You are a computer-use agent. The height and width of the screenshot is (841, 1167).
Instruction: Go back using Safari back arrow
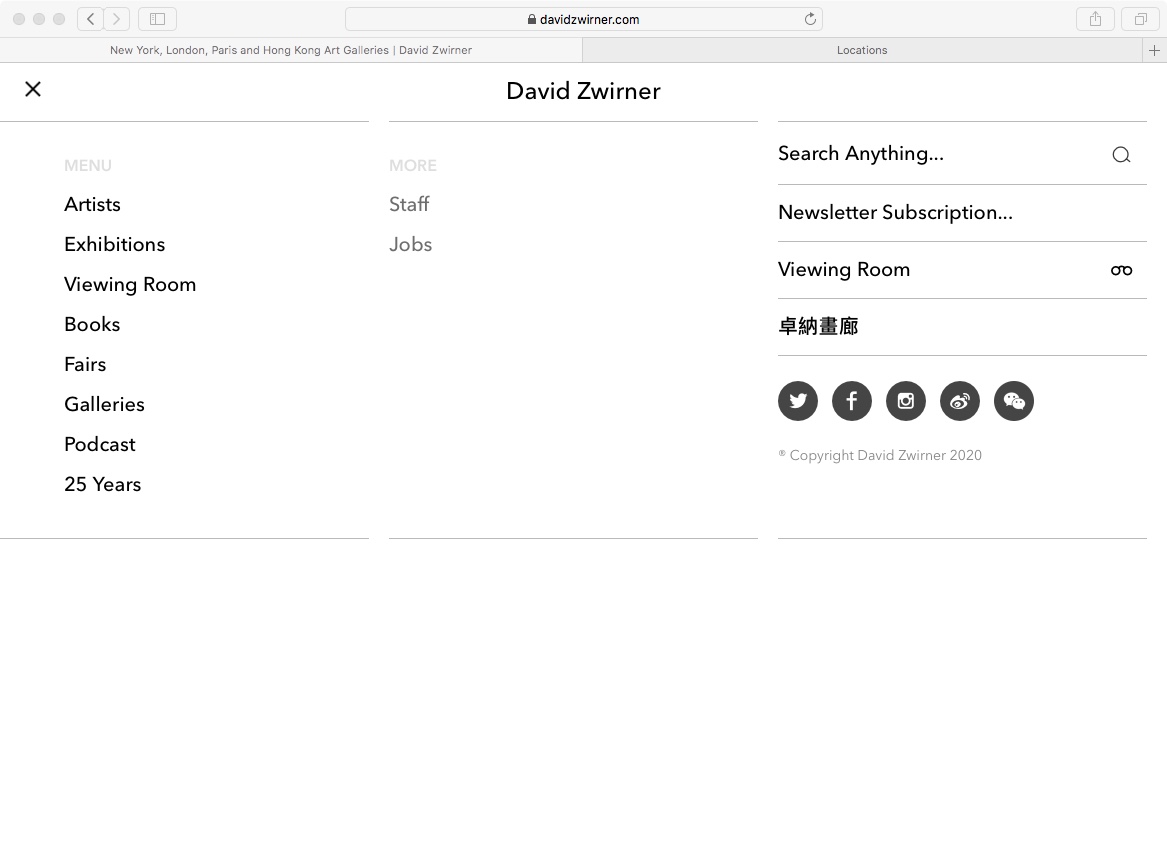tap(91, 19)
